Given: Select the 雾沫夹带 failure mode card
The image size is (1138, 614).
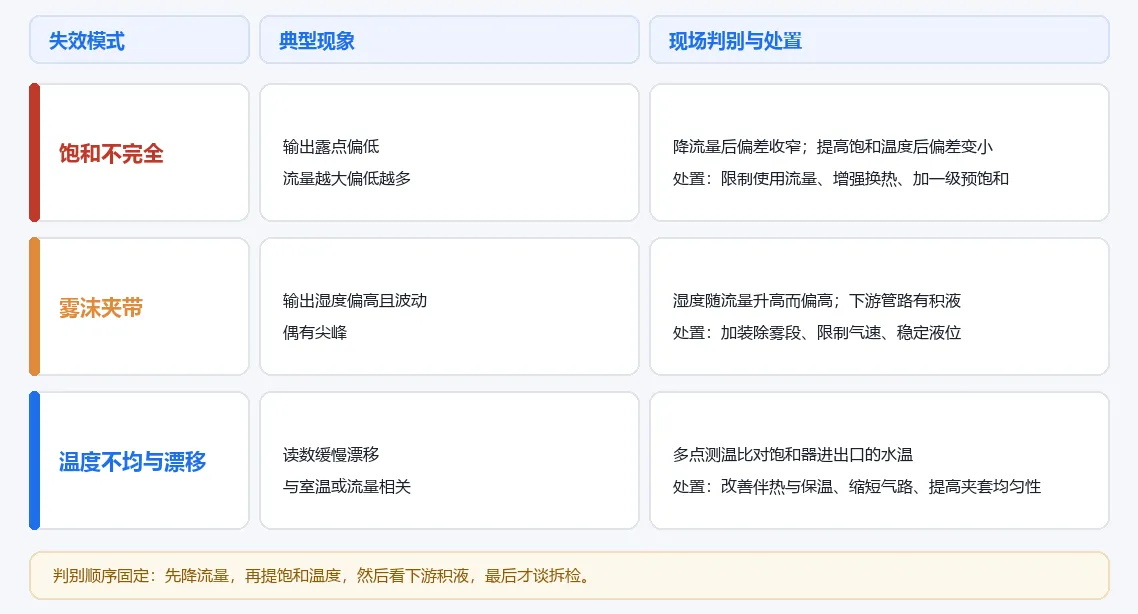Looking at the screenshot, I should point(139,306).
